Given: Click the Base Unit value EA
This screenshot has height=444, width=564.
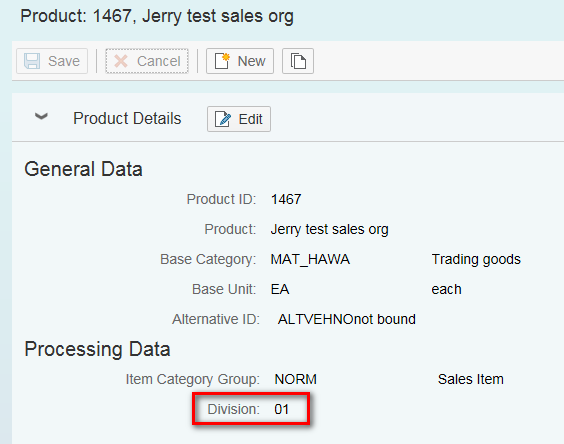Looking at the screenshot, I should click(280, 289).
